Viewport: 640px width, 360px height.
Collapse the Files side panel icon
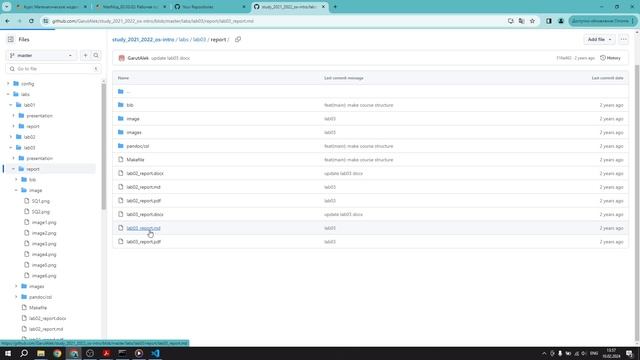point(11,39)
